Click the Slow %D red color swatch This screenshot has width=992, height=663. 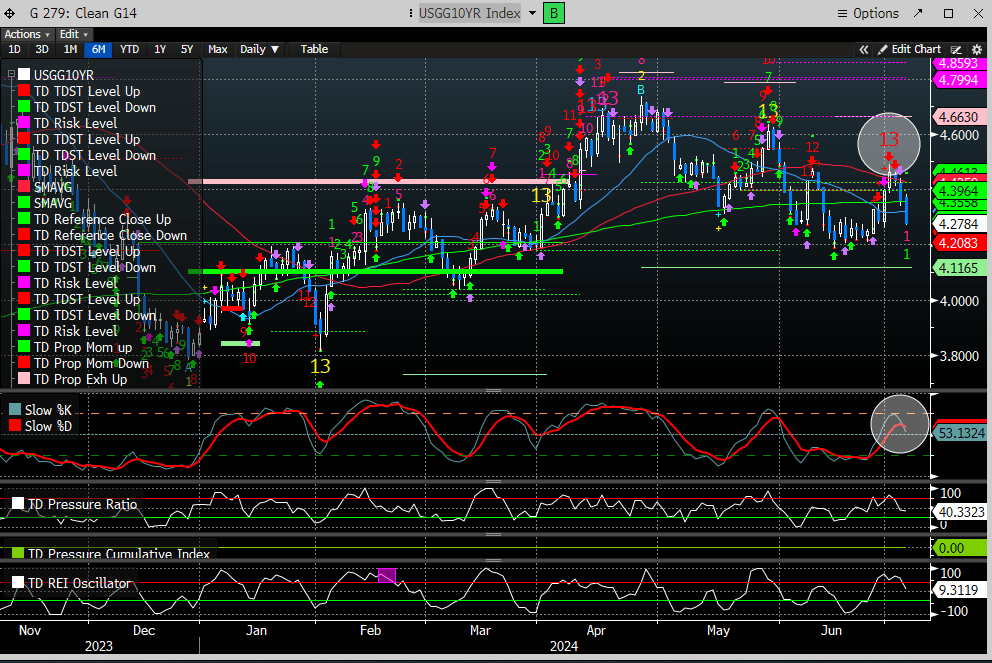tap(15, 426)
